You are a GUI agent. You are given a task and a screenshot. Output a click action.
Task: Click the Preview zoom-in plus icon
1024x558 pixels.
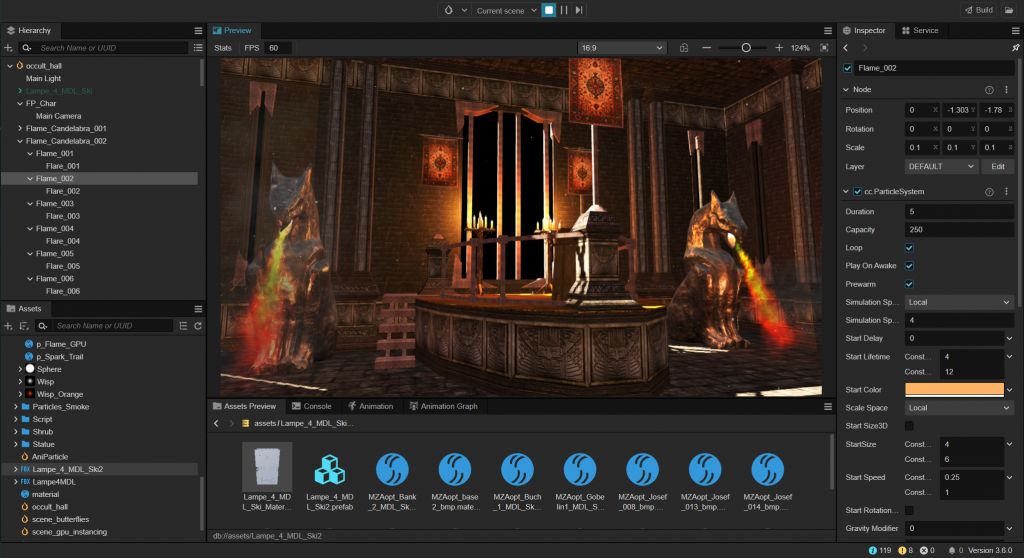pos(779,48)
